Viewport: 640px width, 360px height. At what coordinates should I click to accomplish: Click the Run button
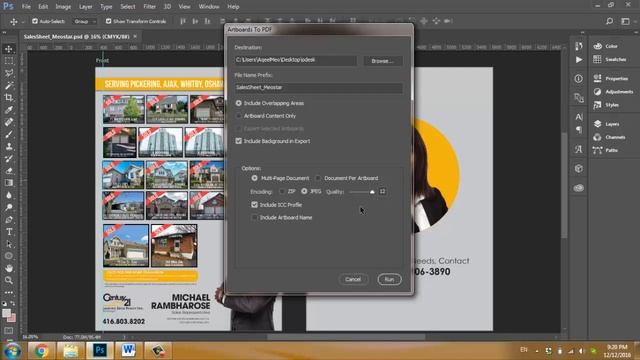(x=389, y=280)
